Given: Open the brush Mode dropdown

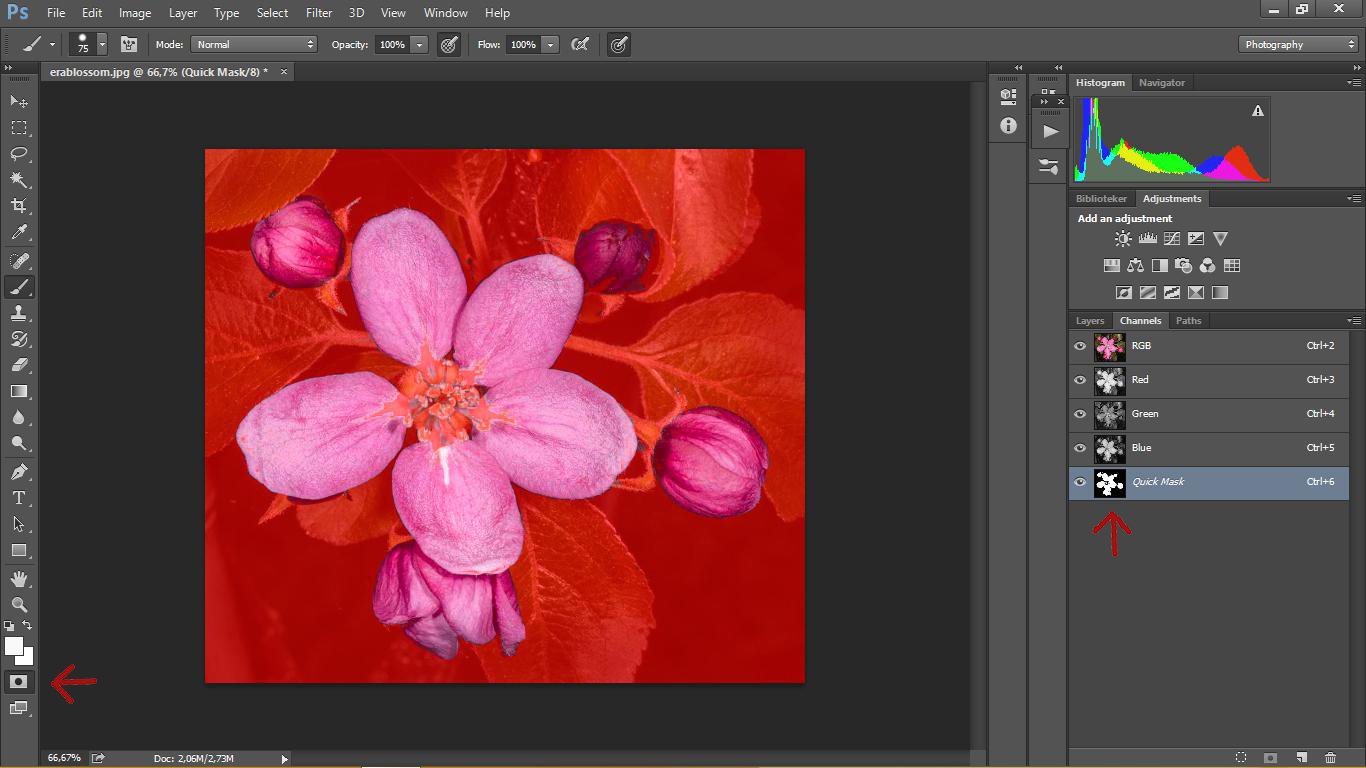Looking at the screenshot, I should [x=254, y=45].
